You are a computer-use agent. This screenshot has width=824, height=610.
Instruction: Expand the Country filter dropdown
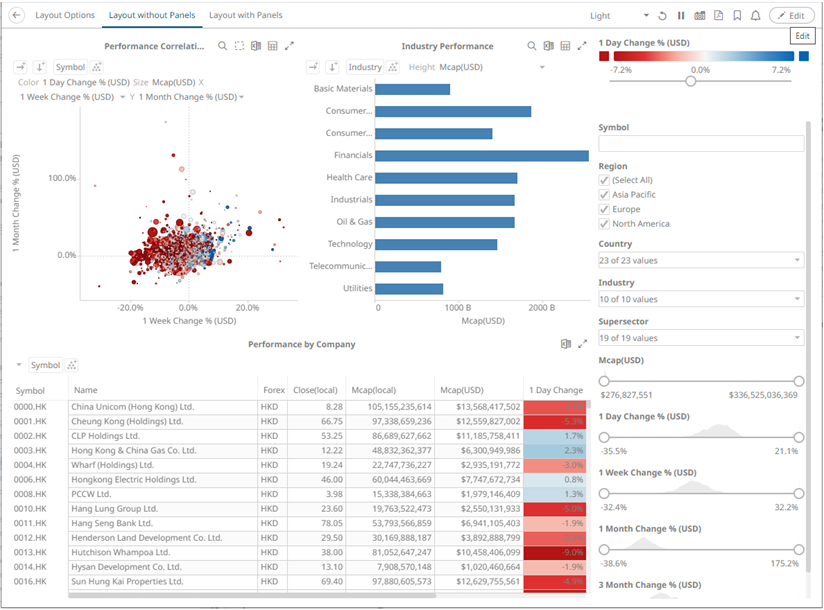tap(700, 260)
